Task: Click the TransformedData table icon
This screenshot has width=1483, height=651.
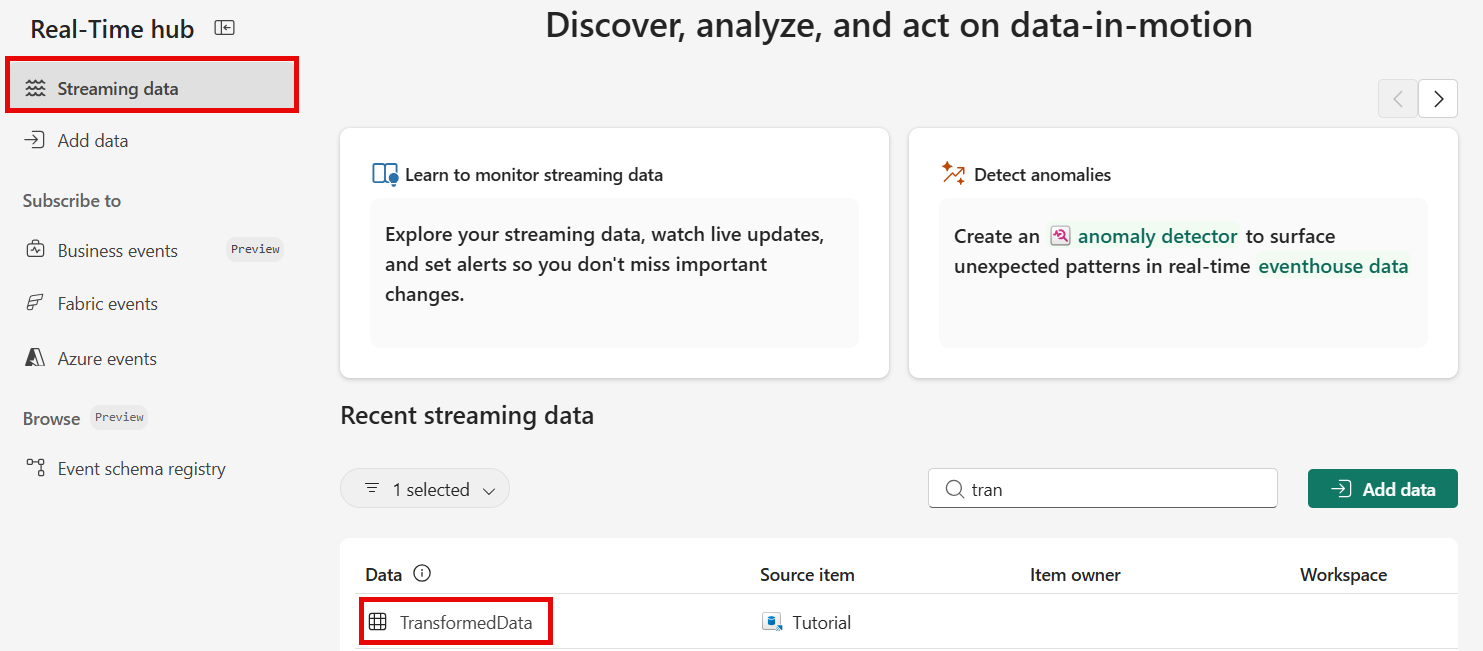Action: tap(377, 622)
